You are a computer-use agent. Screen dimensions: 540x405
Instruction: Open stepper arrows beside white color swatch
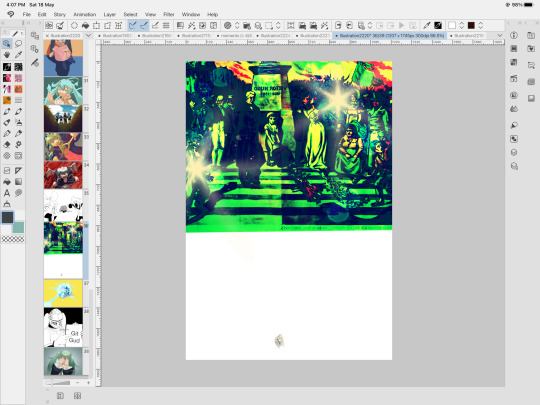(x=462, y=25)
